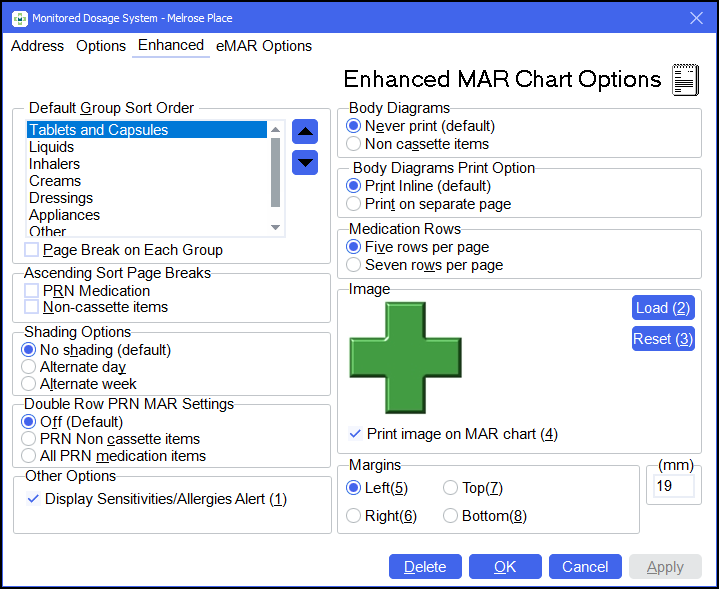This screenshot has width=719, height=589.
Task: Click the margin mm input field
Action: pos(673,486)
